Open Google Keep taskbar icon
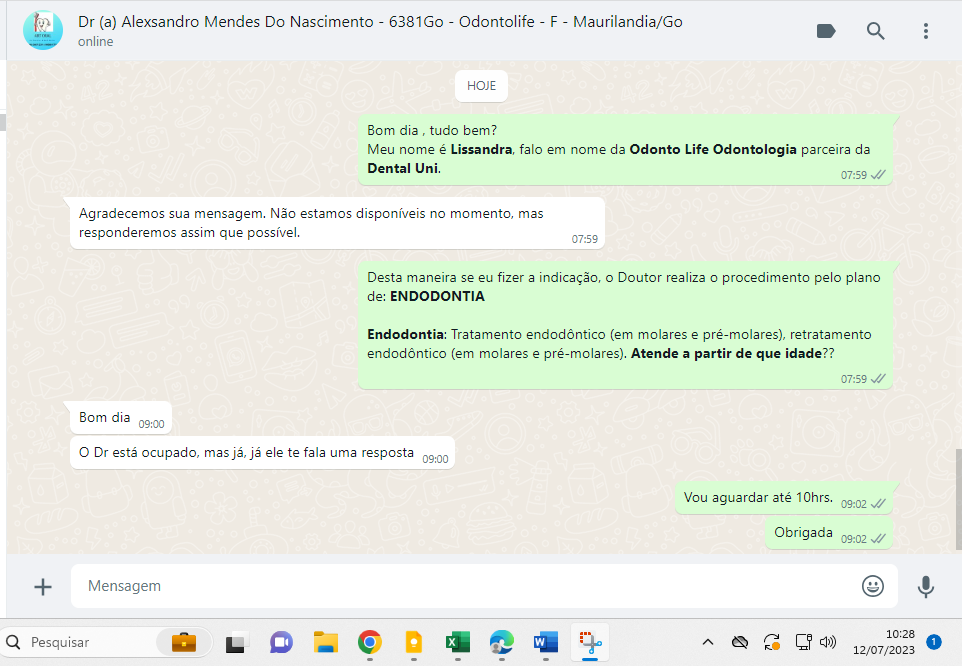The width and height of the screenshot is (962, 666). pos(414,642)
